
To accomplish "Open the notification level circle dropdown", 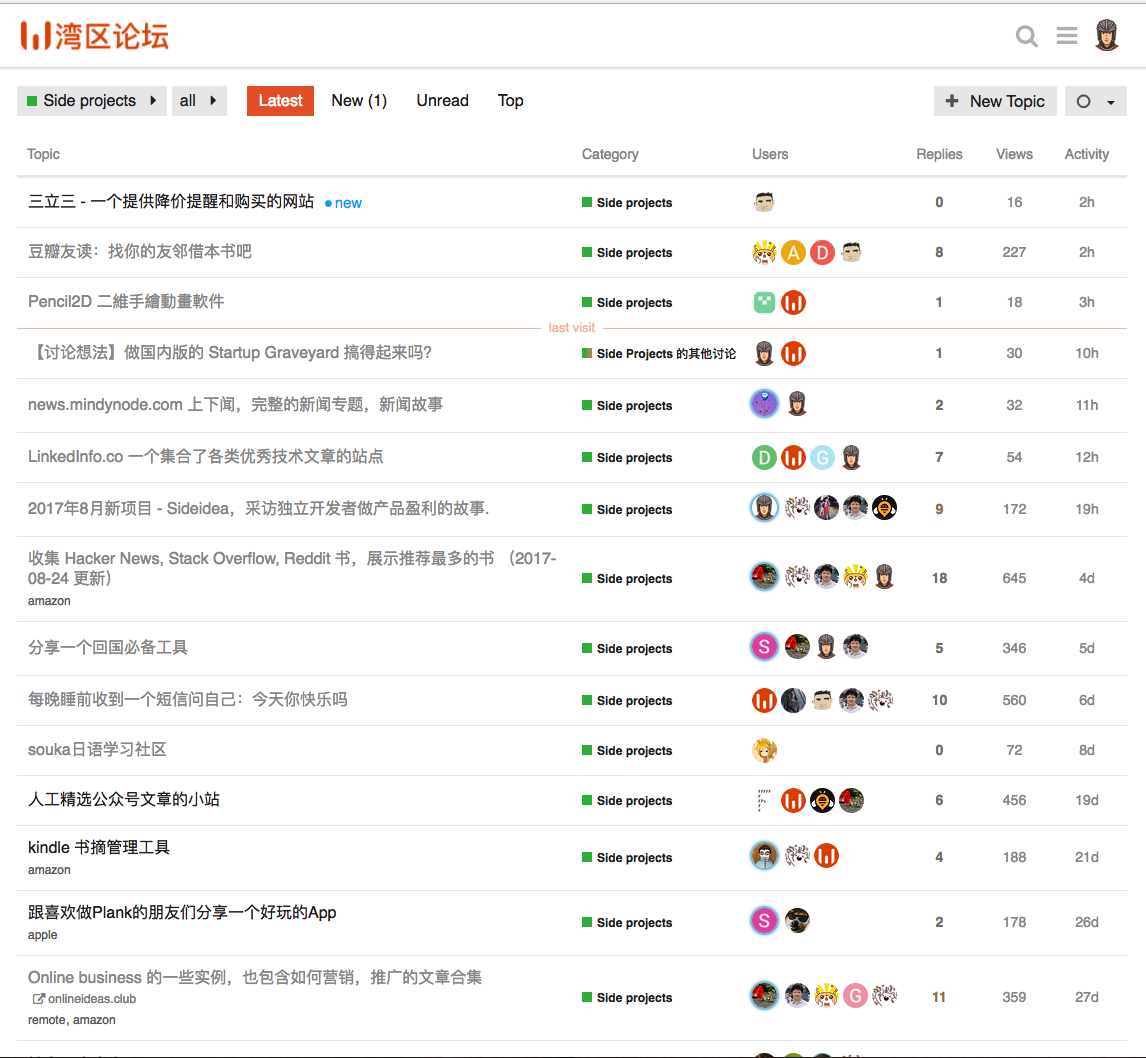I will pyautogui.click(x=1095, y=101).
